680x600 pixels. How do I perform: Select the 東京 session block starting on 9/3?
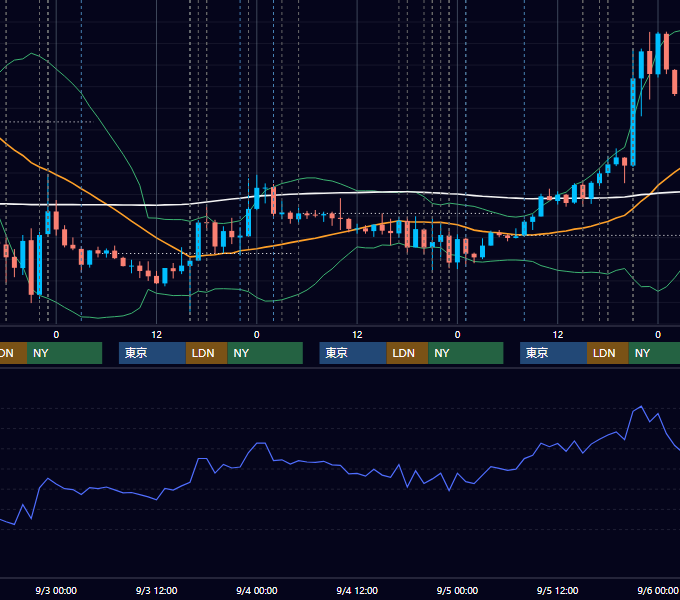coord(152,353)
